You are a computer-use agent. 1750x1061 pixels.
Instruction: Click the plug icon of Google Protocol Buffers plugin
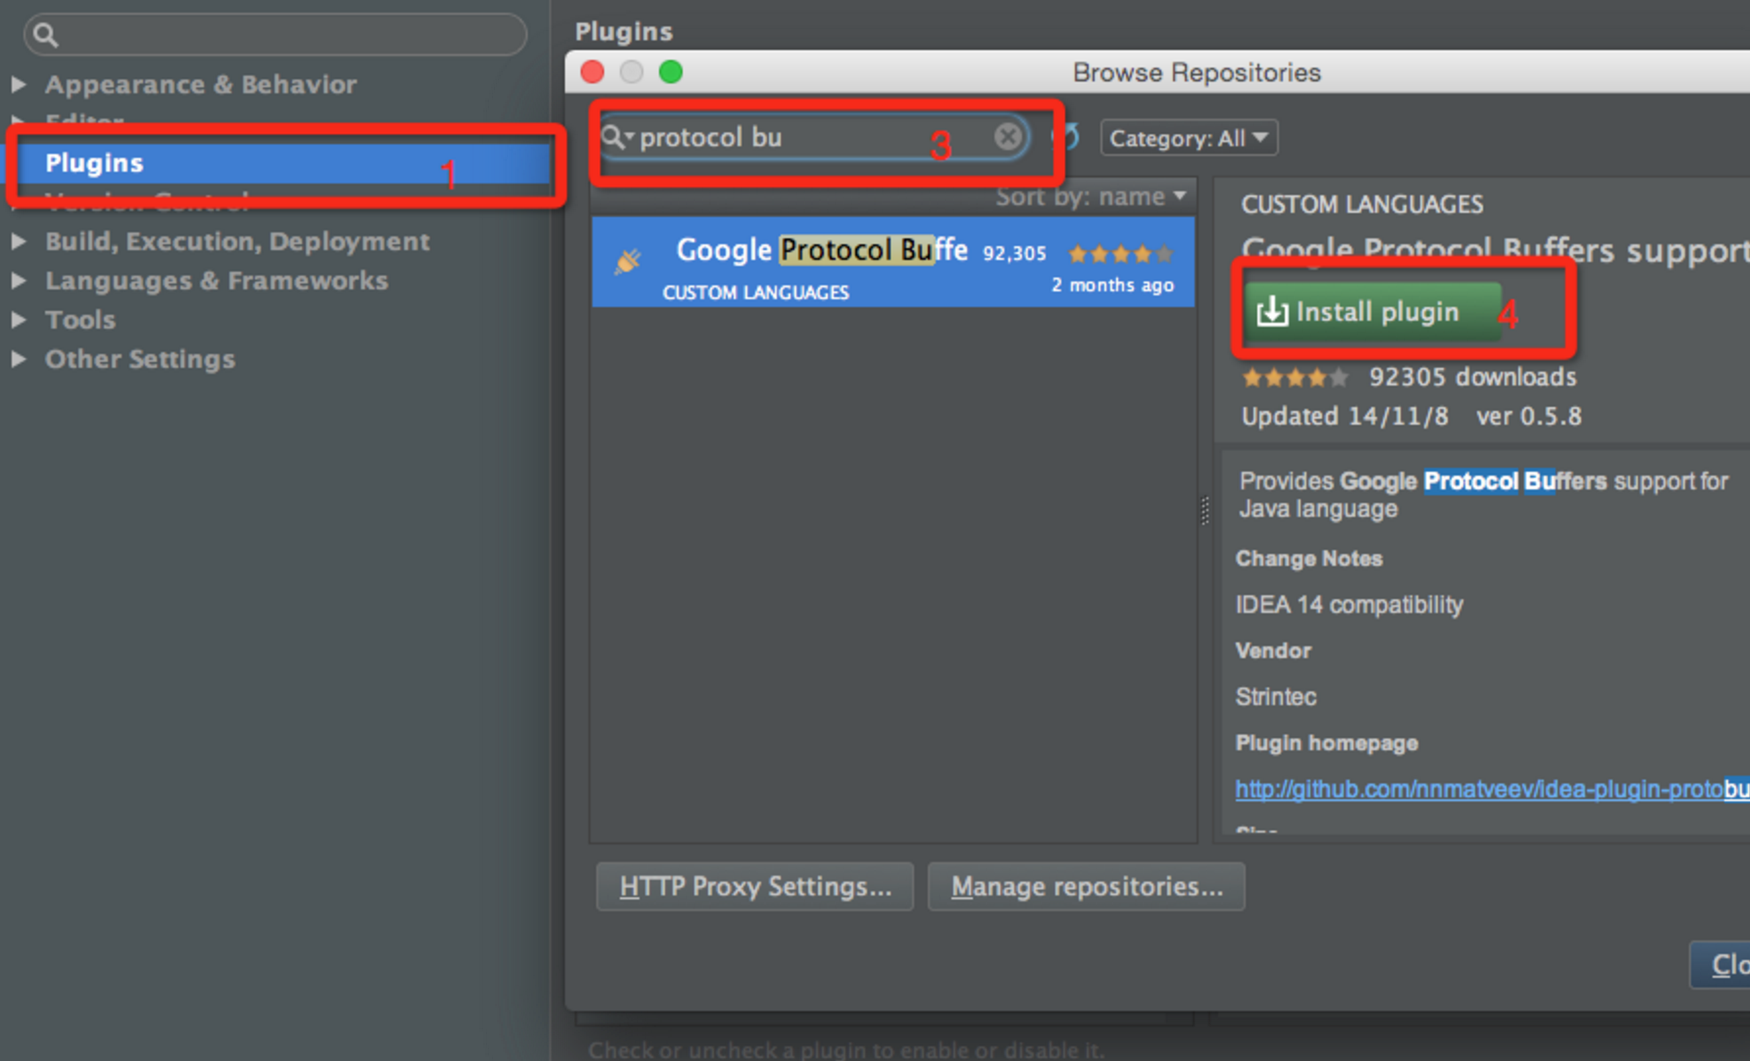[628, 261]
